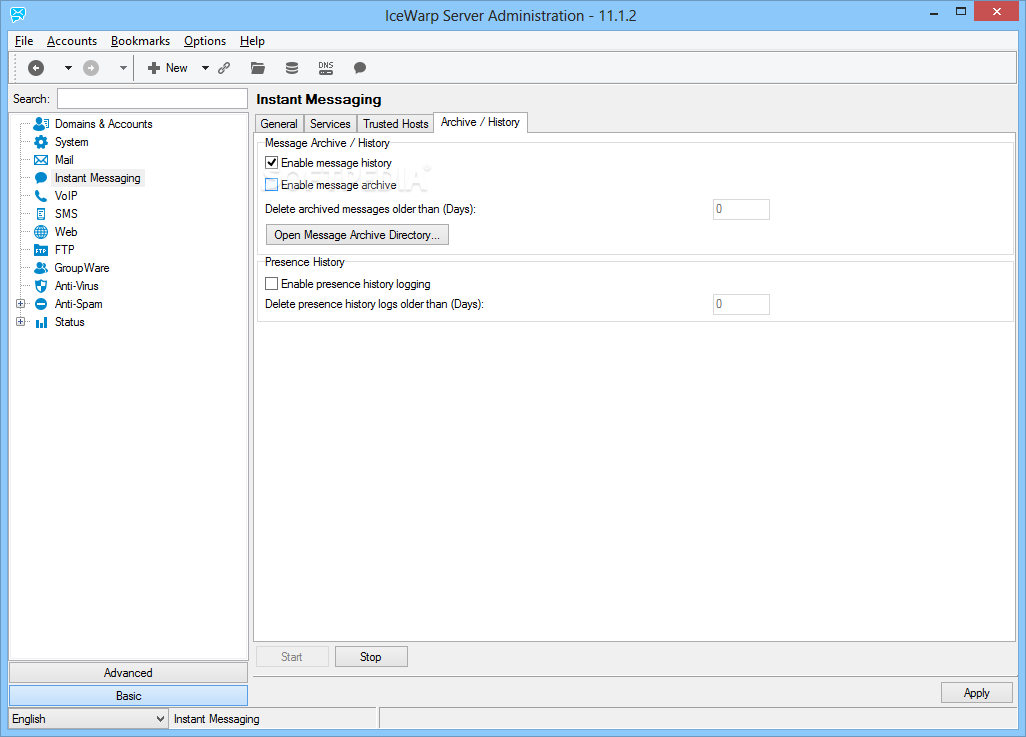Select VoIP tree label
Screen dimensions: 1026x737
click(x=66, y=196)
